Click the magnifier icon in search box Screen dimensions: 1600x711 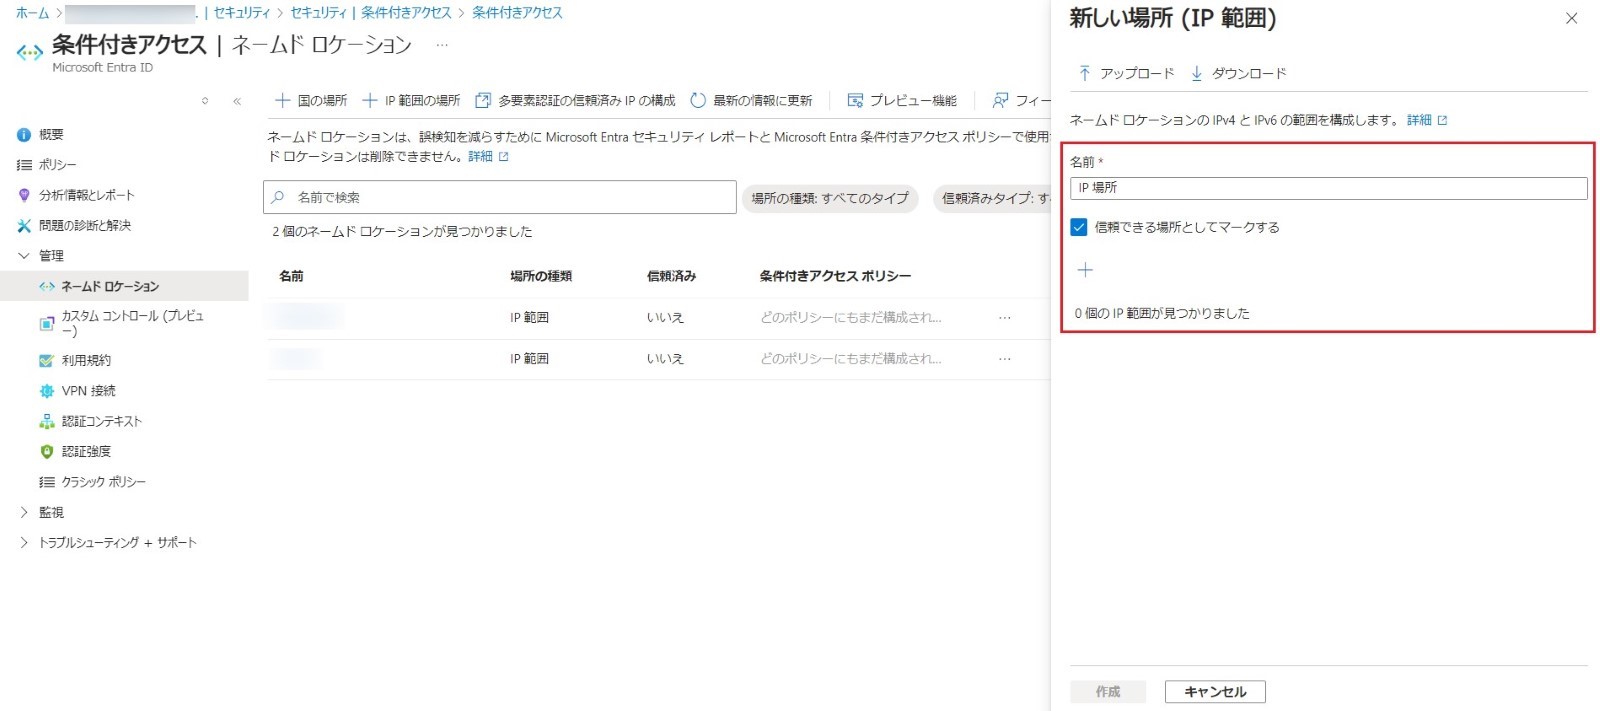pyautogui.click(x=278, y=197)
